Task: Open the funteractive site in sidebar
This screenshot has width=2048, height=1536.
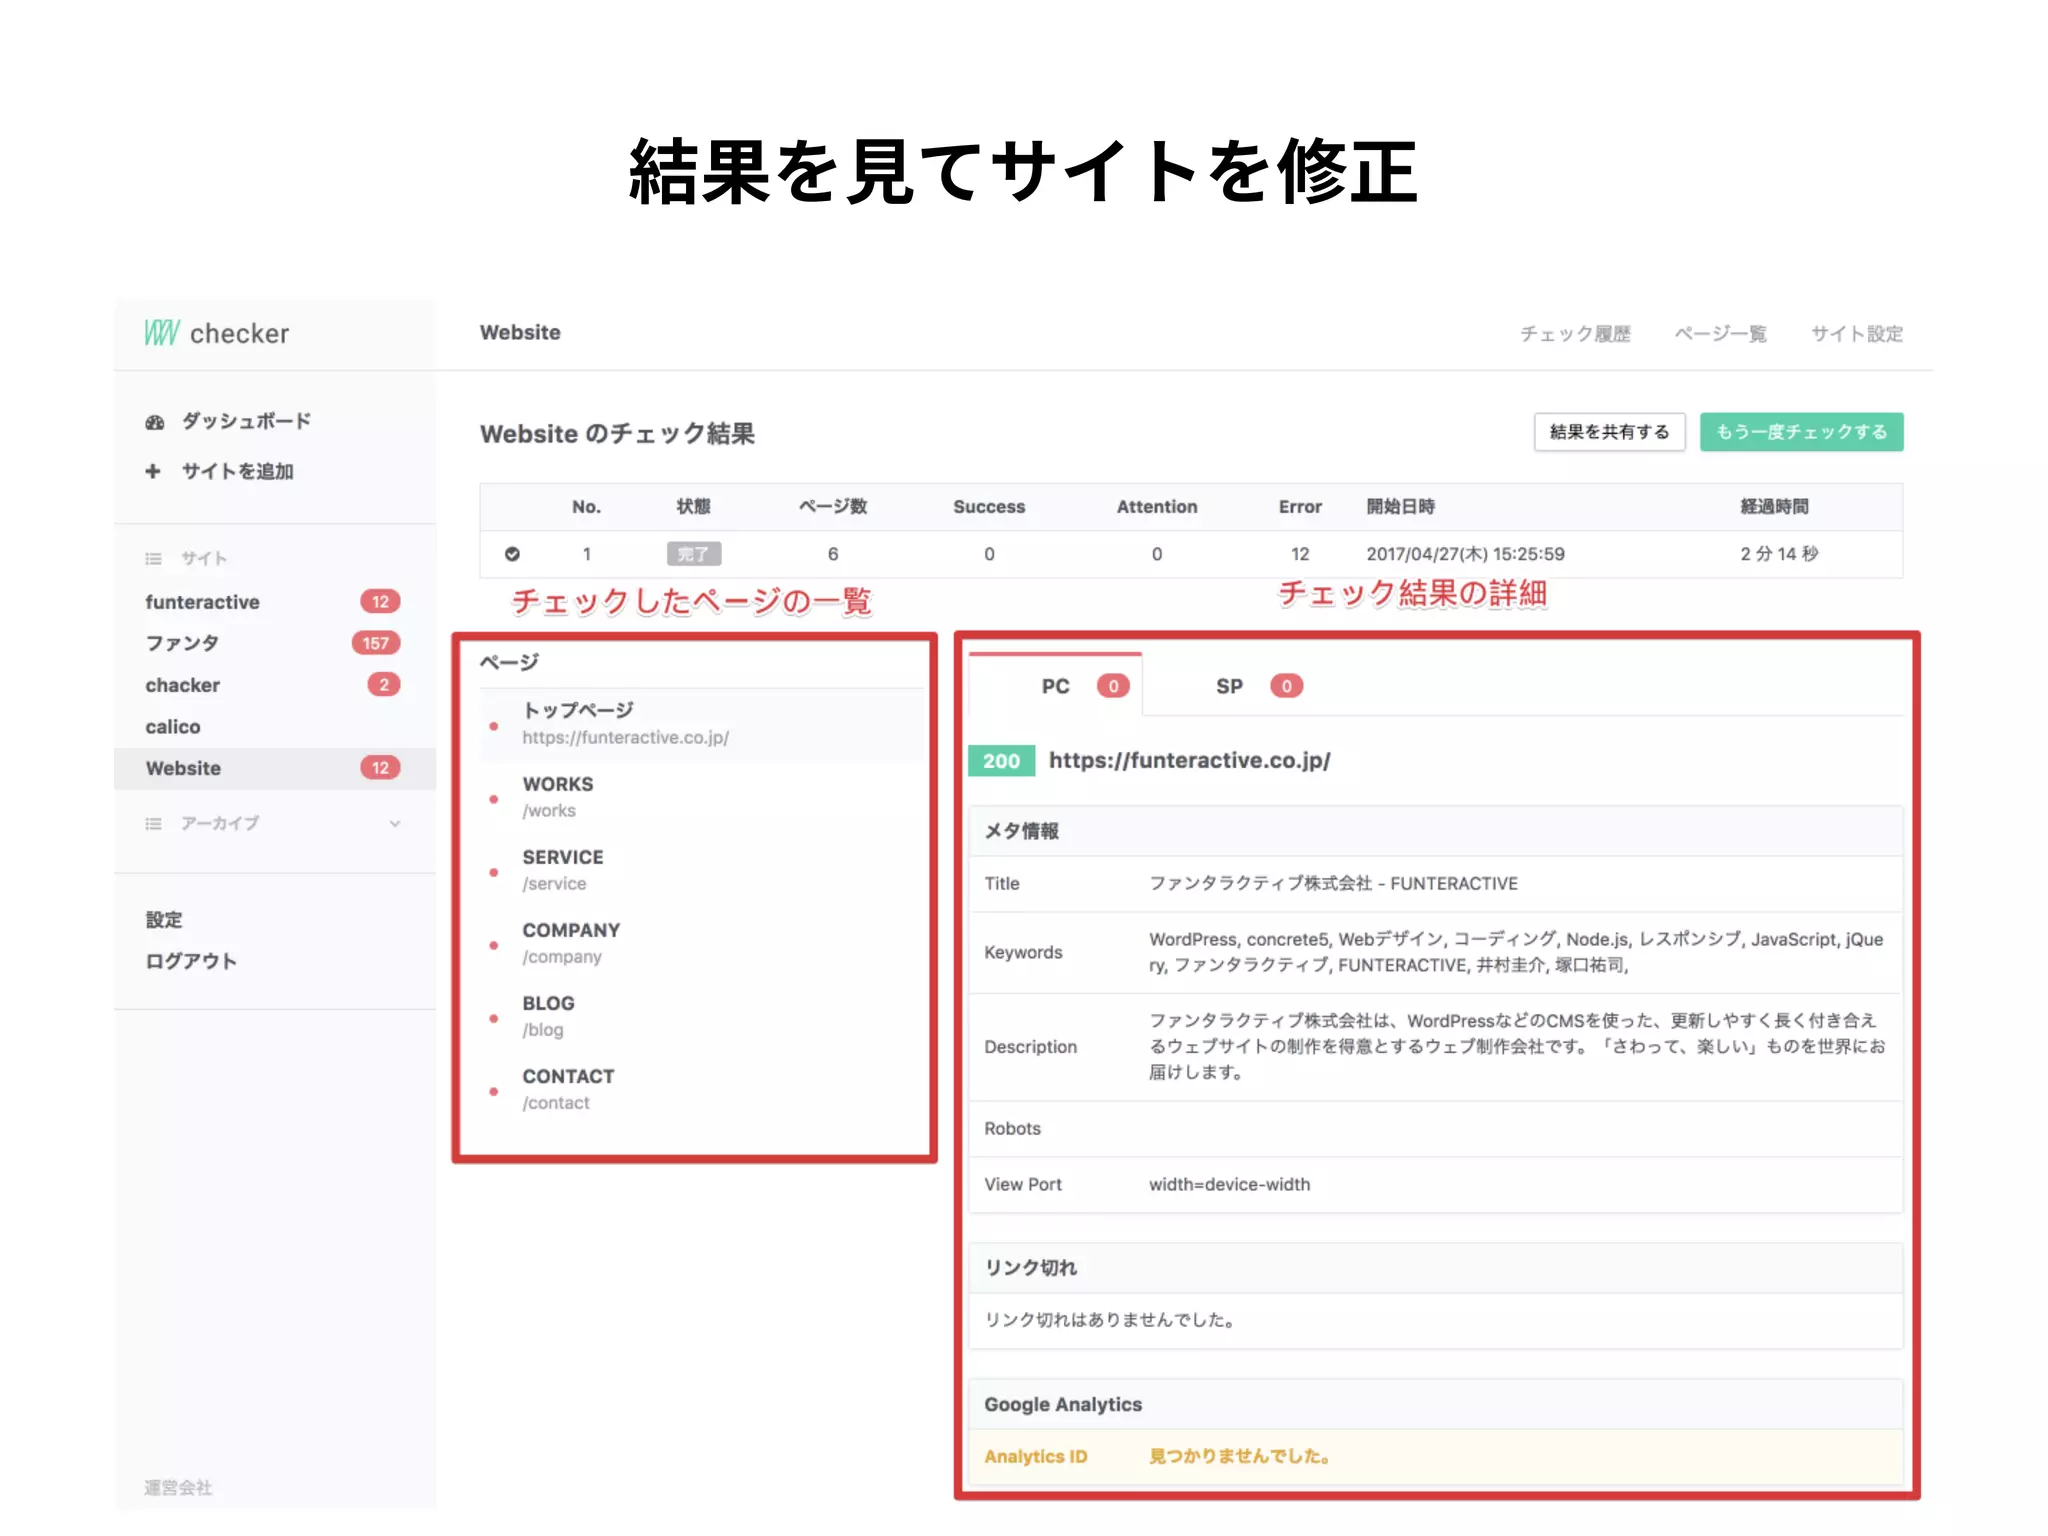Action: tap(202, 602)
